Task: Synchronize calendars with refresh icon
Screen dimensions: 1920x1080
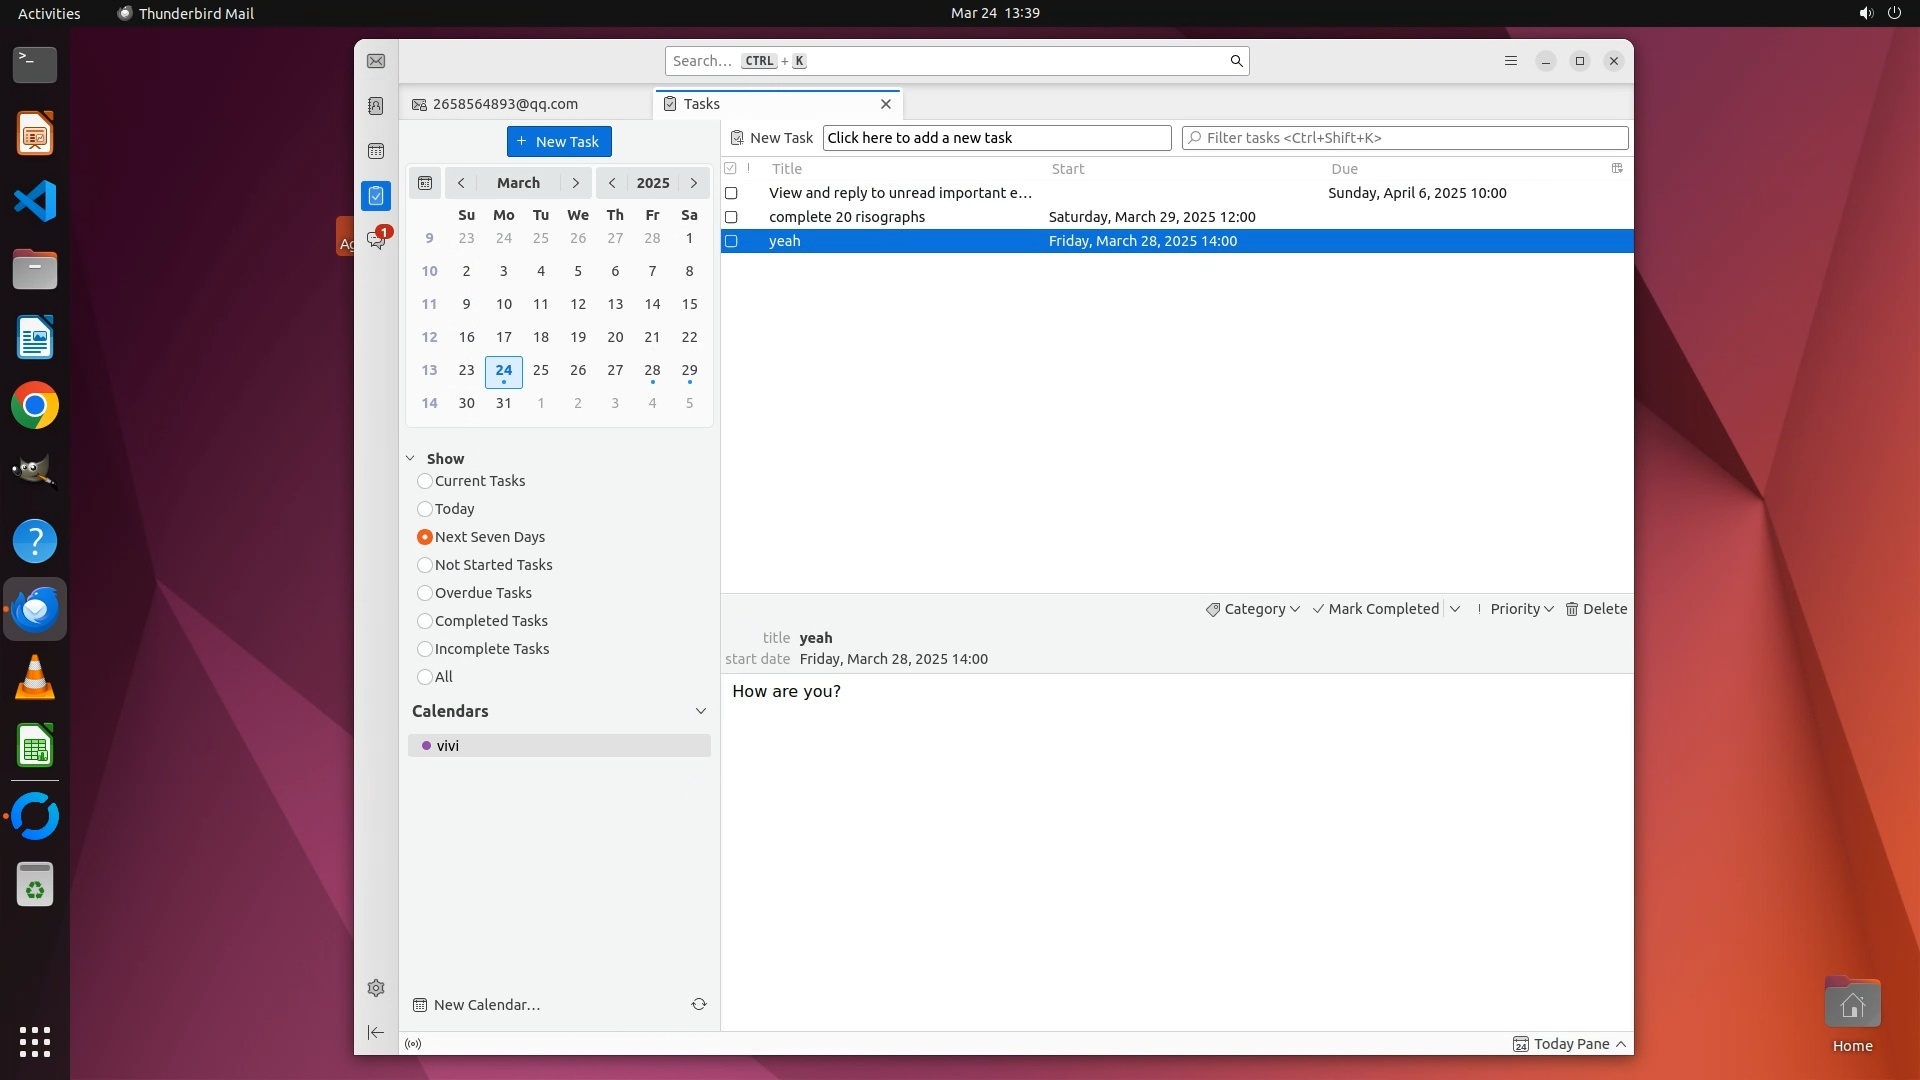Action: pyautogui.click(x=699, y=1004)
